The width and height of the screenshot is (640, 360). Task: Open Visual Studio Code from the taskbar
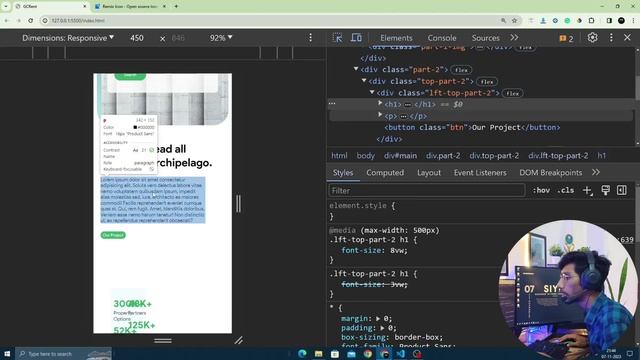(x=400, y=354)
